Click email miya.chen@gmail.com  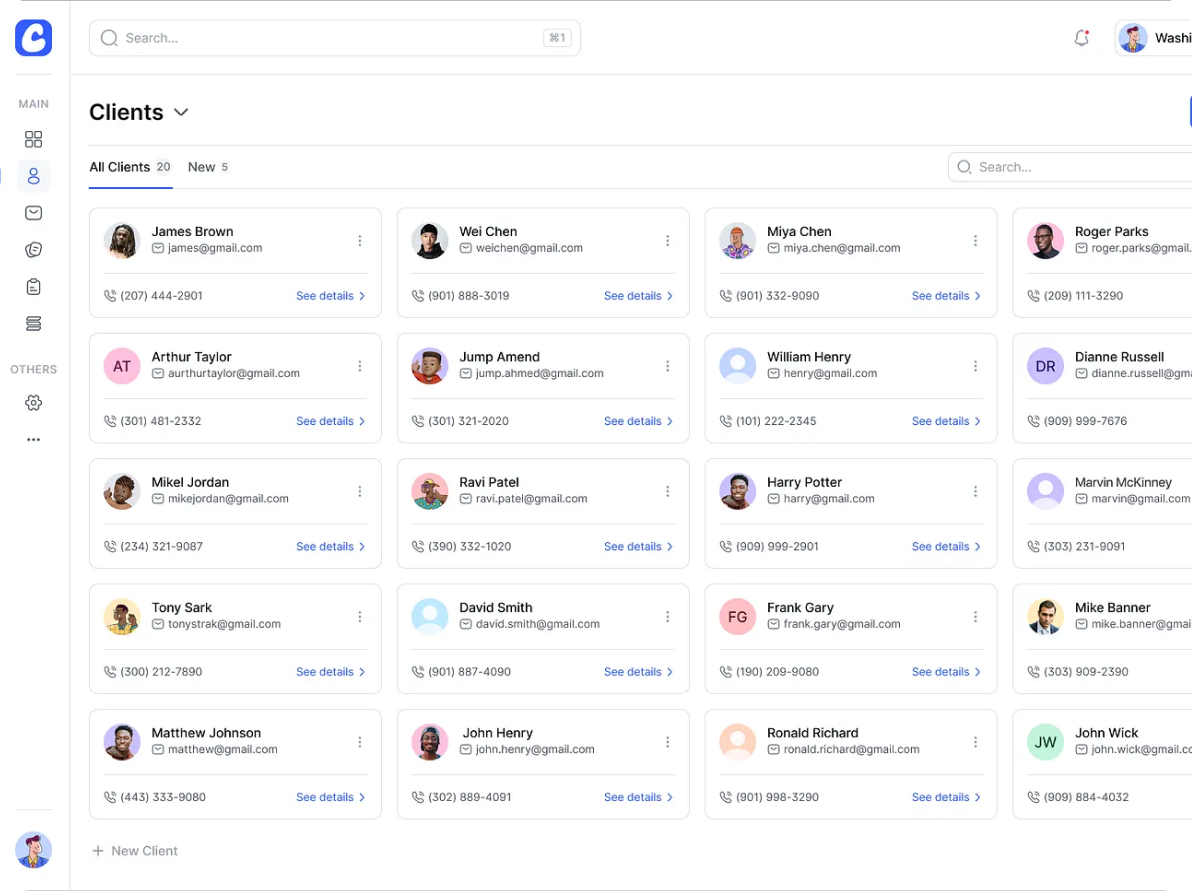pyautogui.click(x=842, y=248)
